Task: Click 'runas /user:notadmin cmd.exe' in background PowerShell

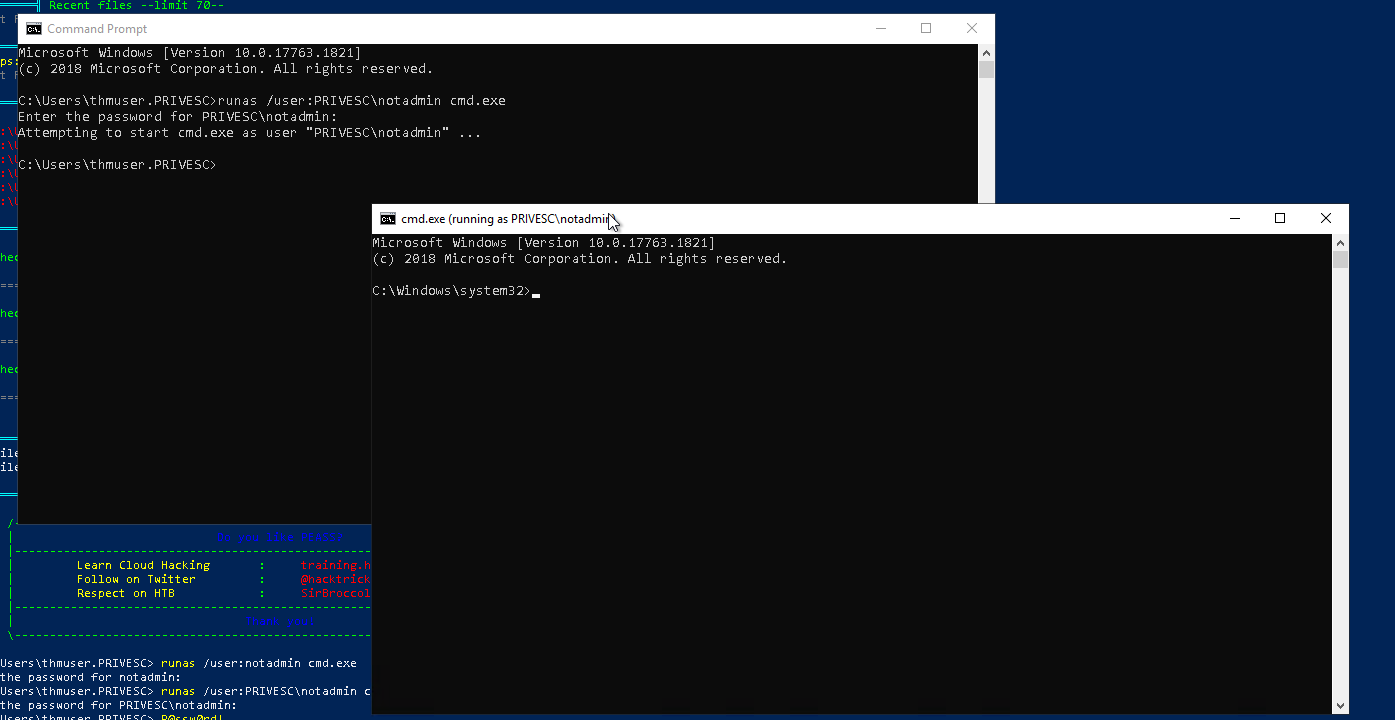Action: click(259, 663)
